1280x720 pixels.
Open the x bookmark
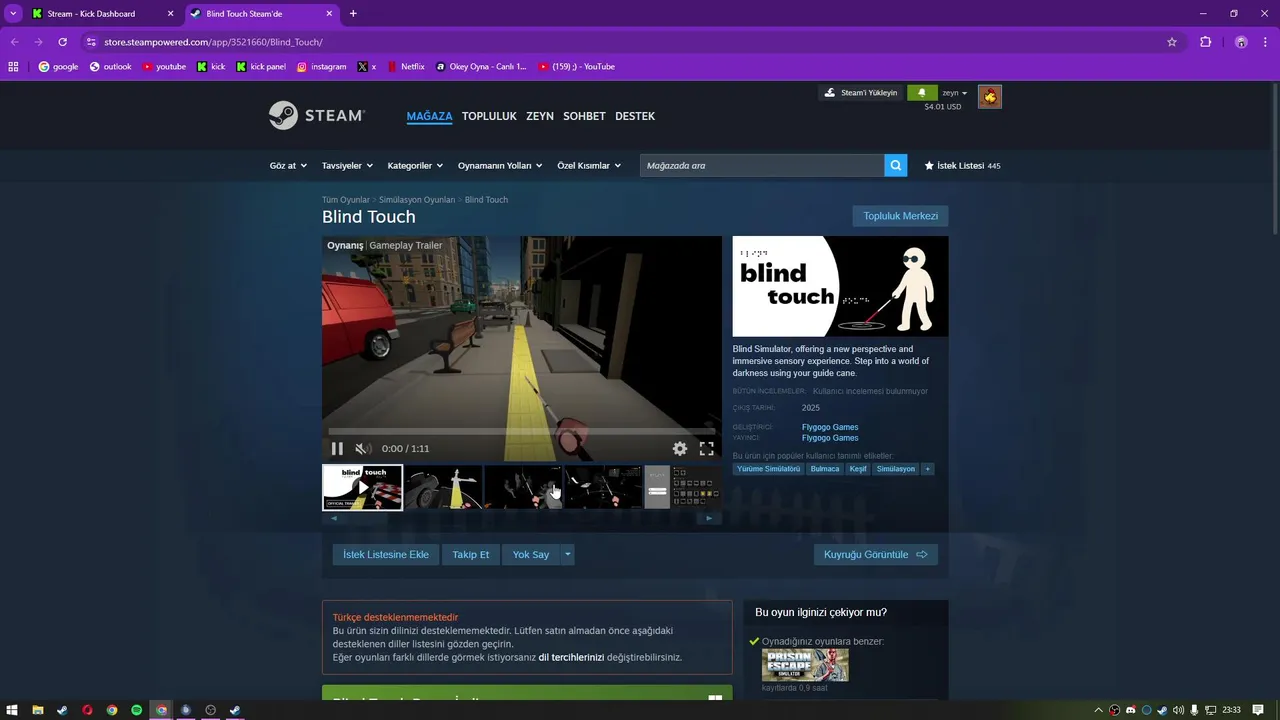tap(366, 67)
